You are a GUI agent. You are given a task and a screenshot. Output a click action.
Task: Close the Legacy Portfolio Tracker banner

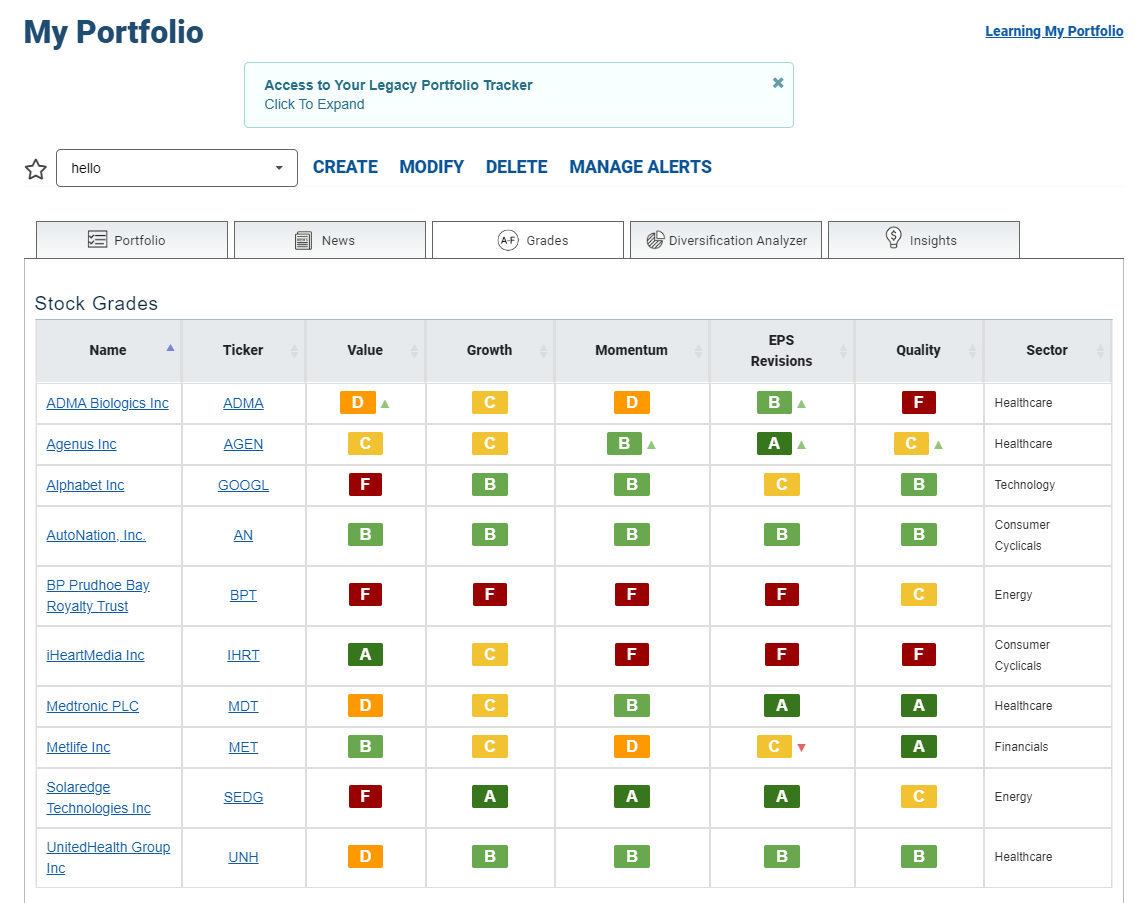778,83
